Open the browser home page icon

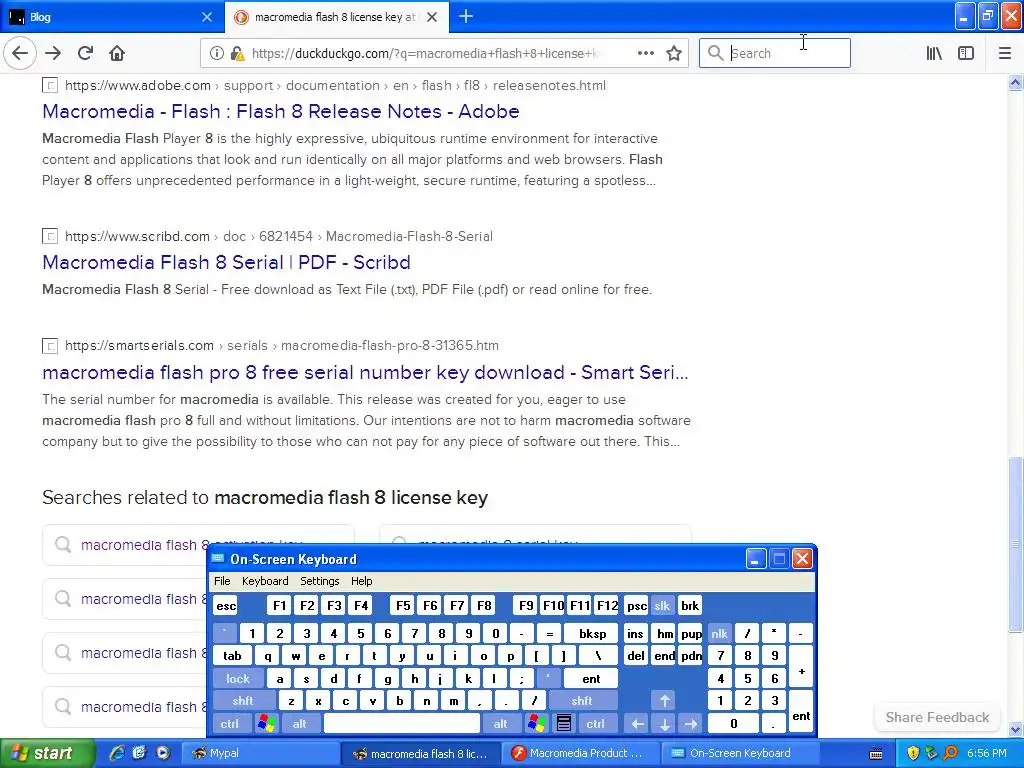tap(117, 53)
